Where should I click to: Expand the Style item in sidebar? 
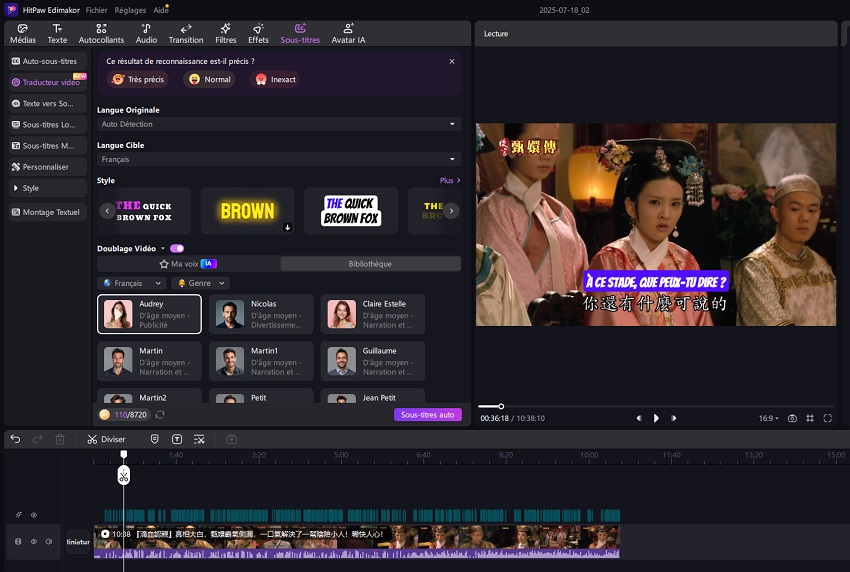[48, 188]
